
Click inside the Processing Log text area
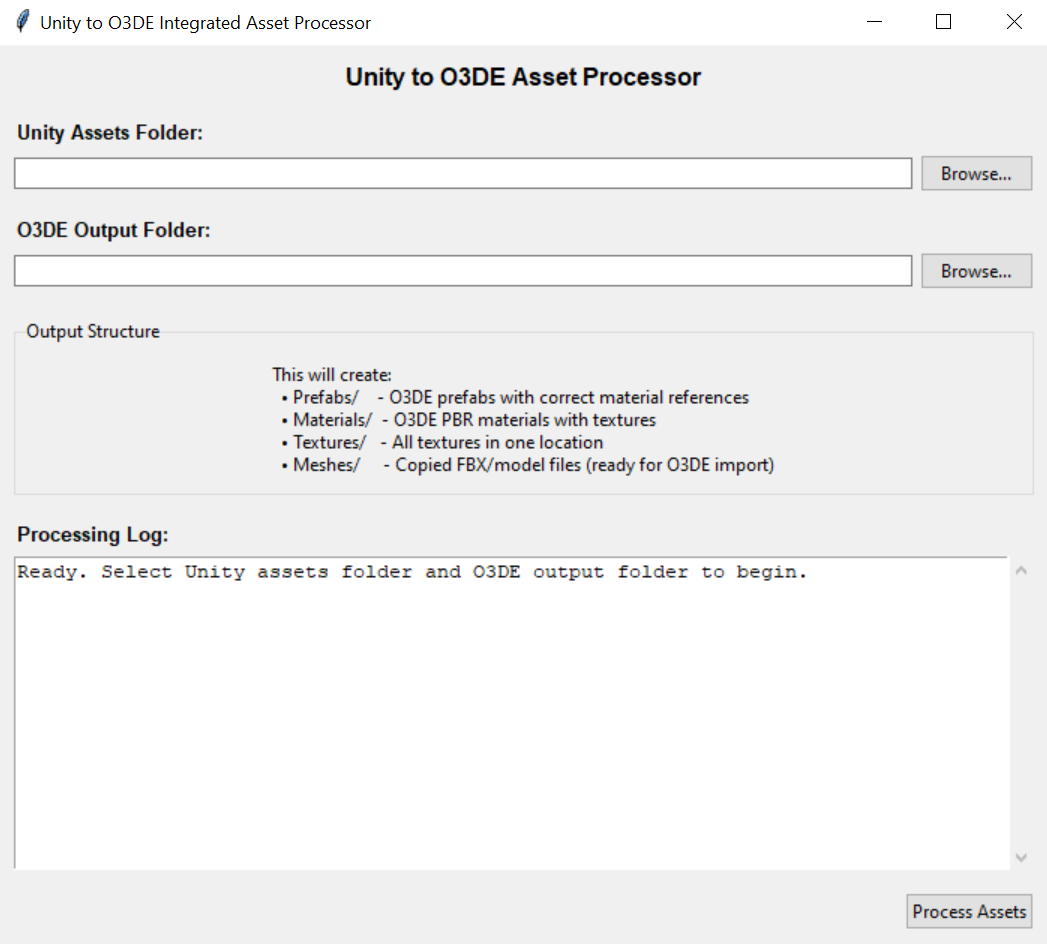point(510,720)
